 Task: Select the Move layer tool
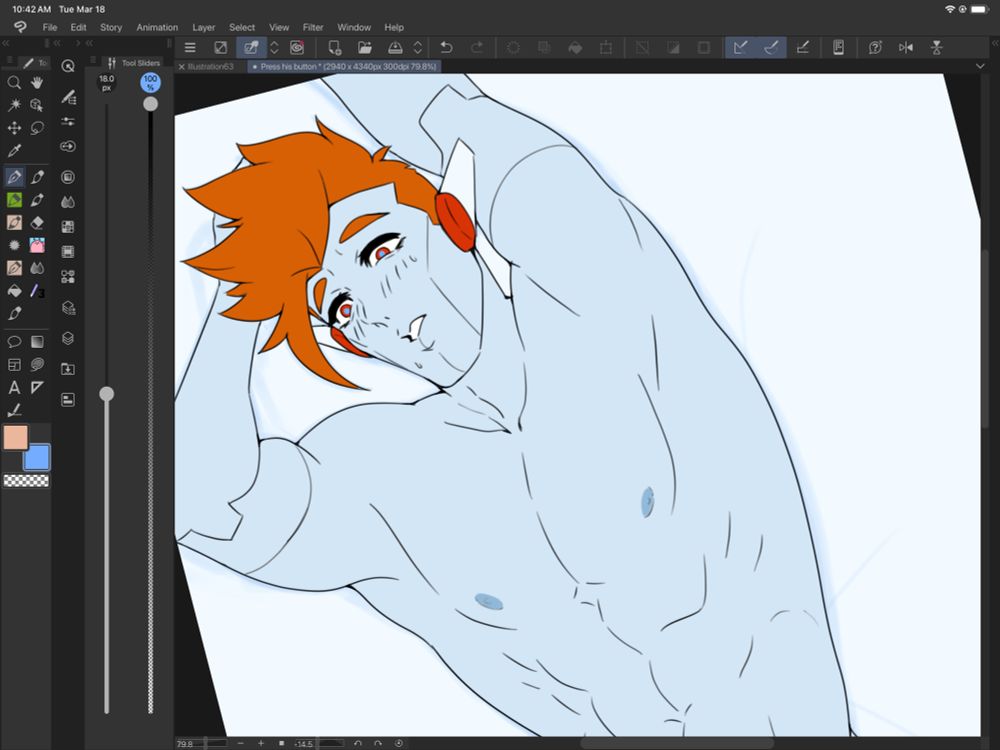[x=14, y=128]
